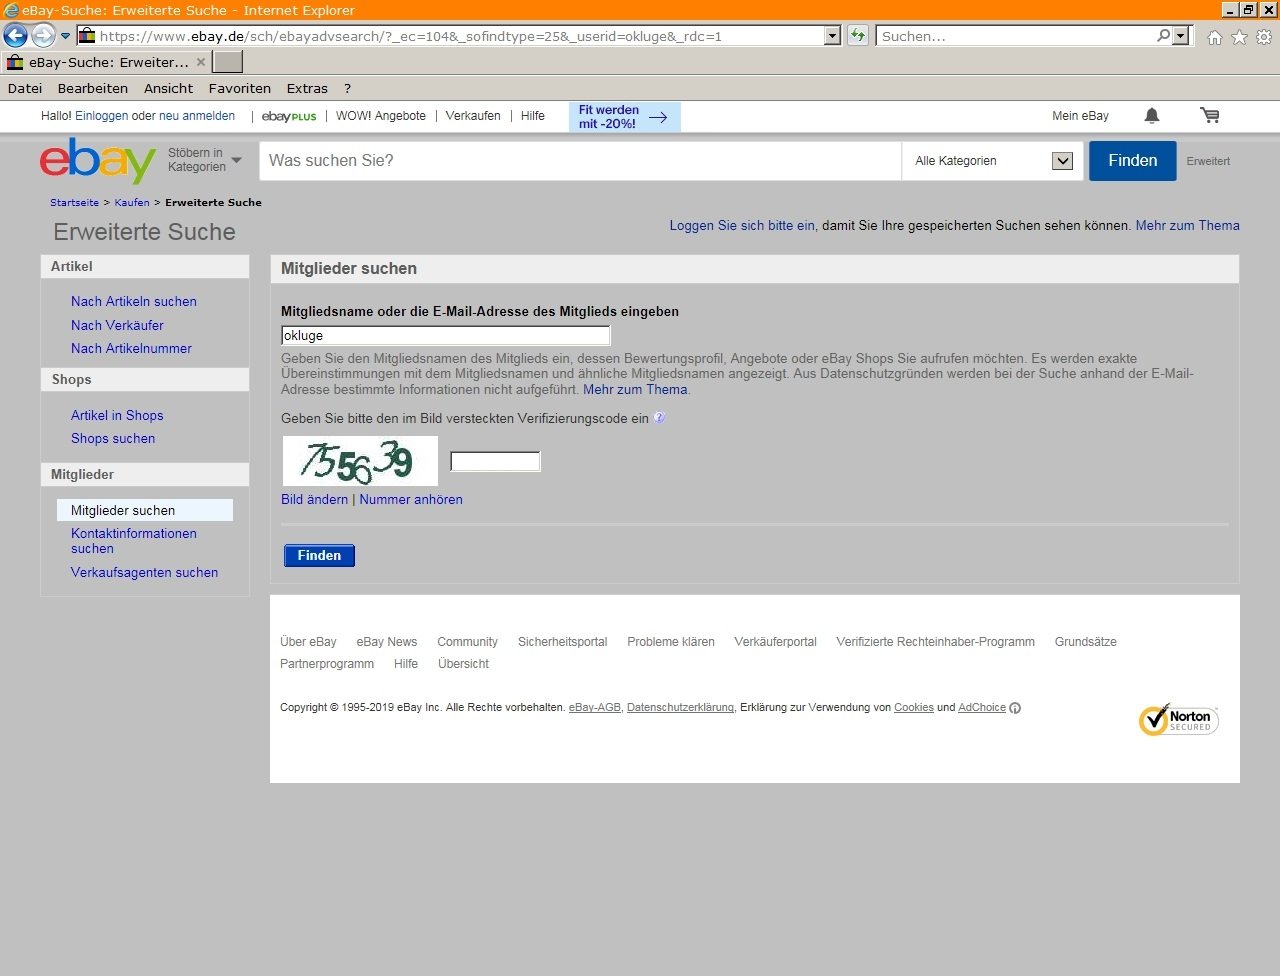Open the Favorites star icon
The height and width of the screenshot is (976, 1280).
1239,37
